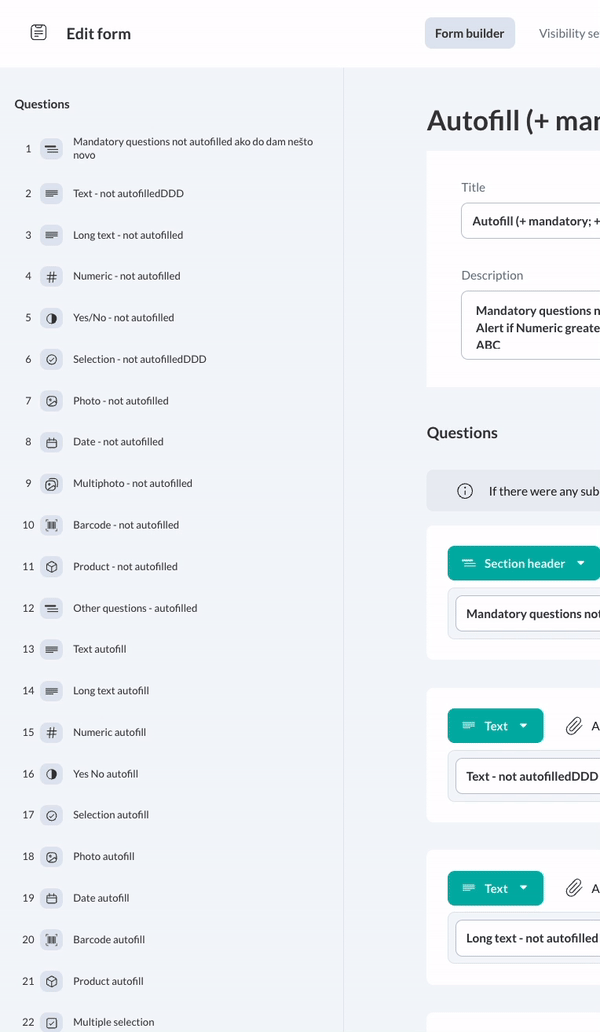Screen dimensions: 600x1032
Task: Open the Section header type dropdown
Action: tap(523, 563)
